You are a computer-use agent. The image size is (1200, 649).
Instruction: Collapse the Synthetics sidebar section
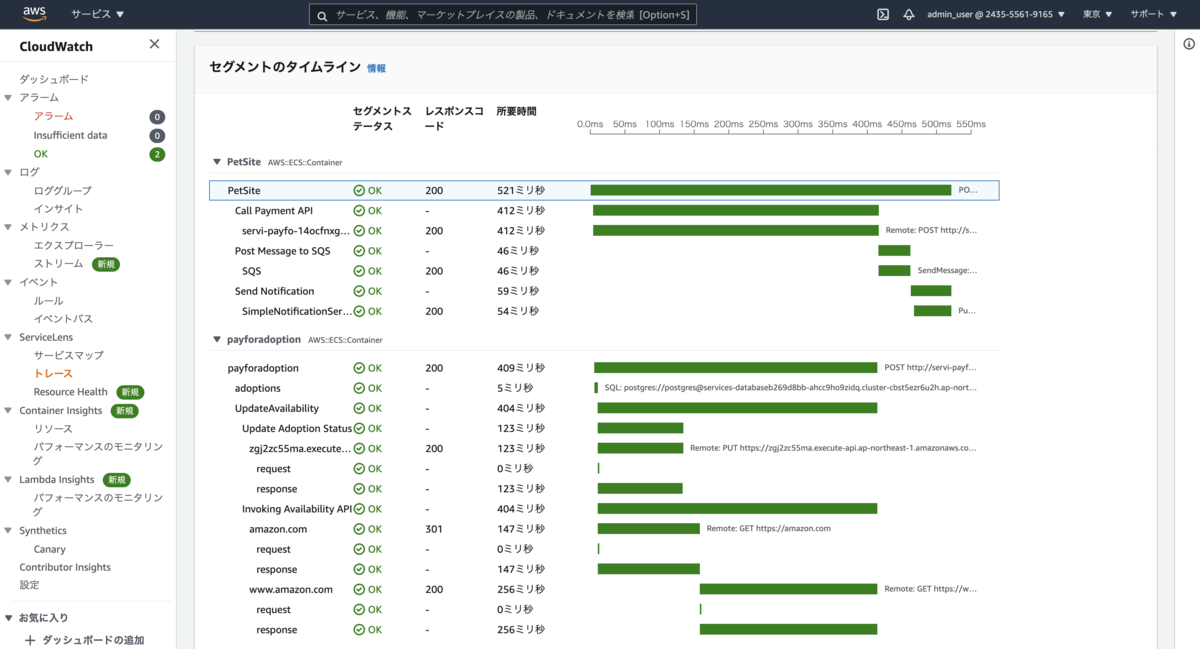[9, 531]
